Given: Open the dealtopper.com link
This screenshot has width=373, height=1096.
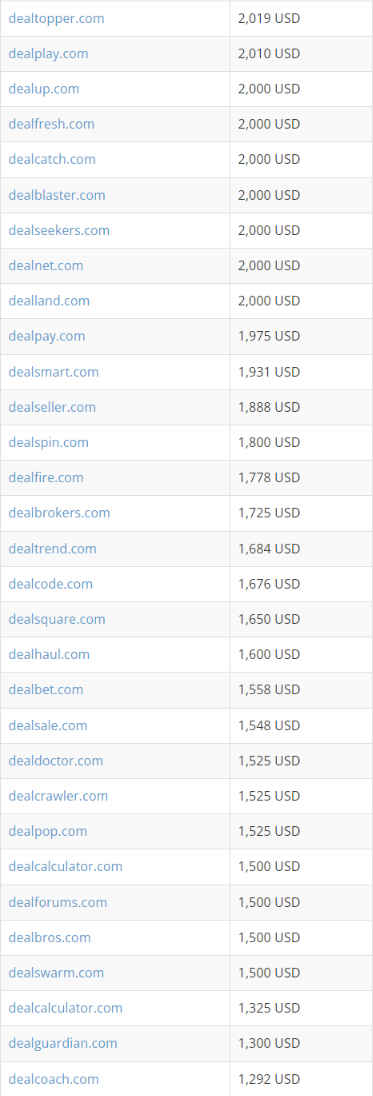Looking at the screenshot, I should (x=56, y=18).
